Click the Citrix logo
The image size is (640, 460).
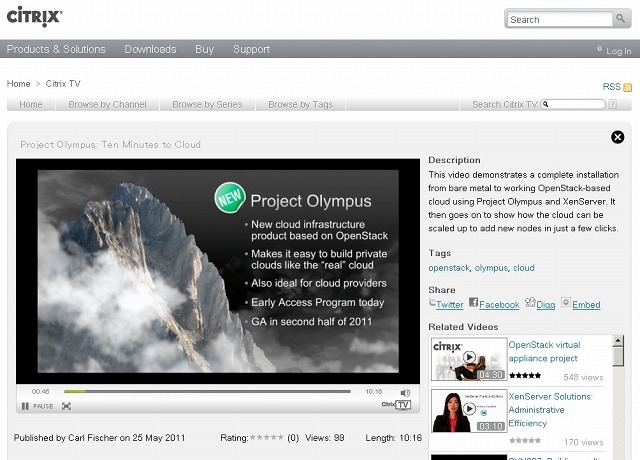[x=34, y=17]
